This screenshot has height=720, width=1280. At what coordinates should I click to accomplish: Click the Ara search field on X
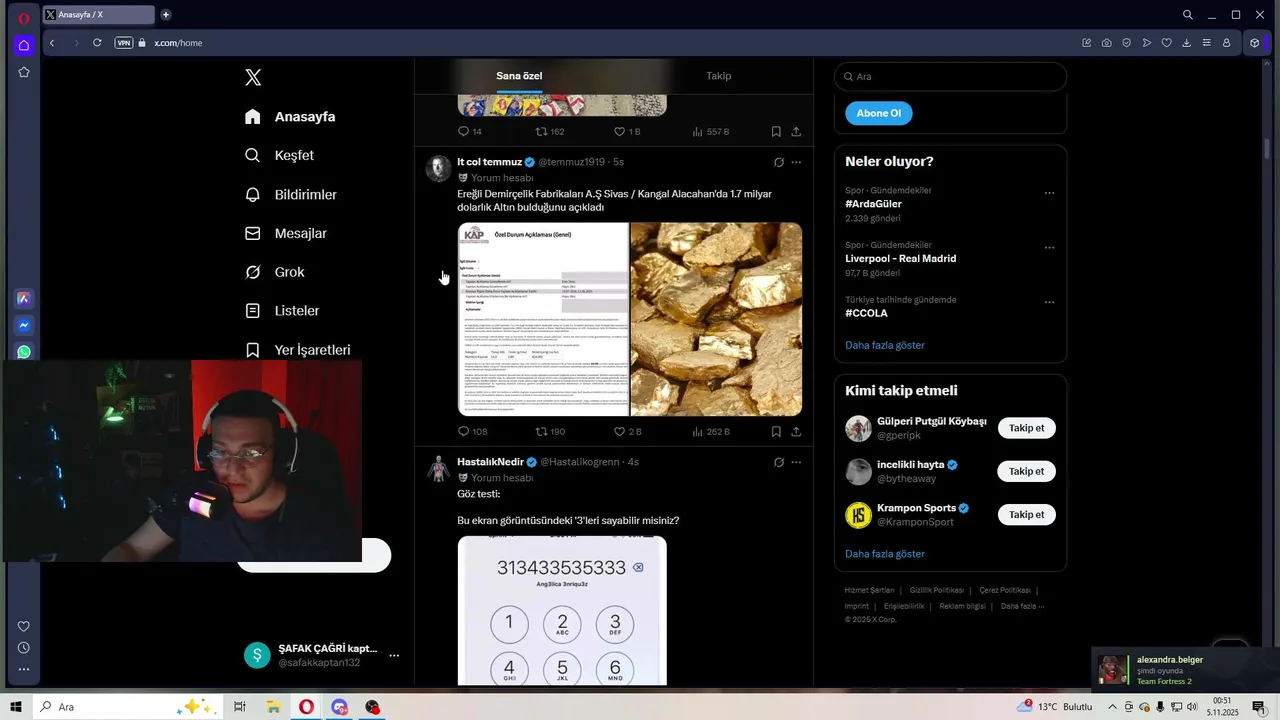[950, 77]
